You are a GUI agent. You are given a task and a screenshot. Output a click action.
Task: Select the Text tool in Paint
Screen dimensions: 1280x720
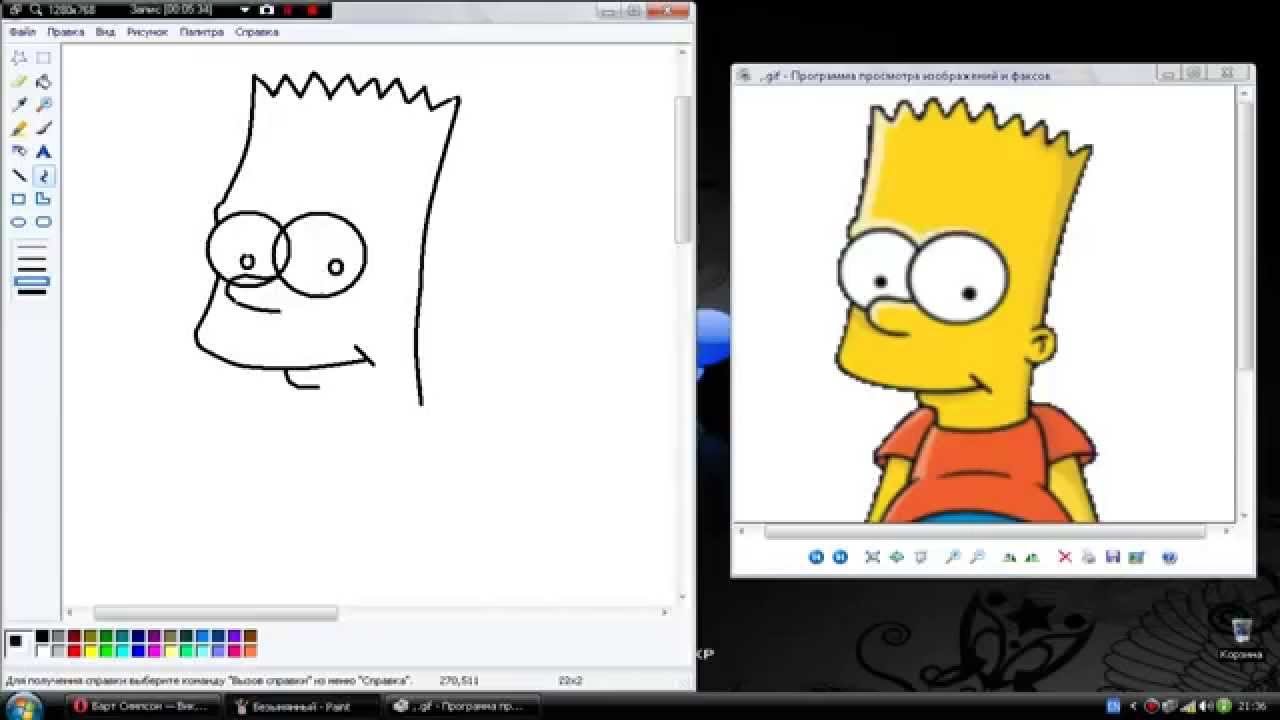(x=43, y=152)
